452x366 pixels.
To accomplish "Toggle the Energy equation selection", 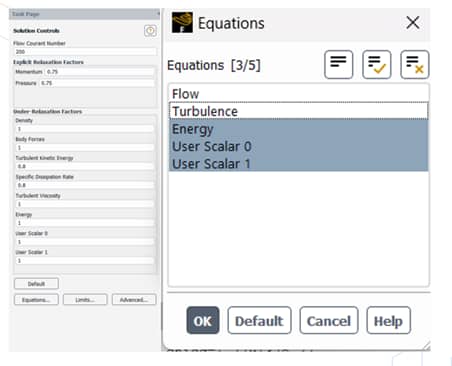I will click(299, 129).
